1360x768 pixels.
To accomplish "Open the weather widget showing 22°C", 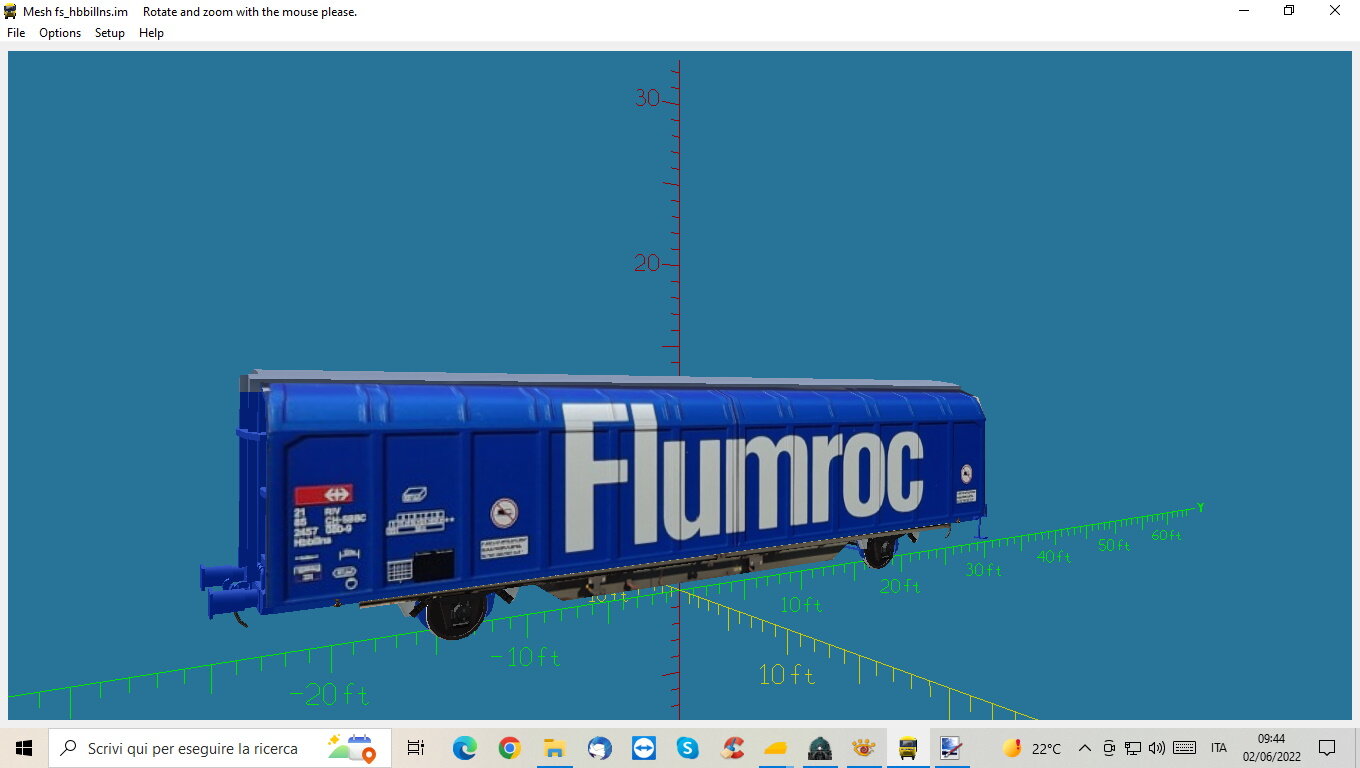I will 1031,748.
